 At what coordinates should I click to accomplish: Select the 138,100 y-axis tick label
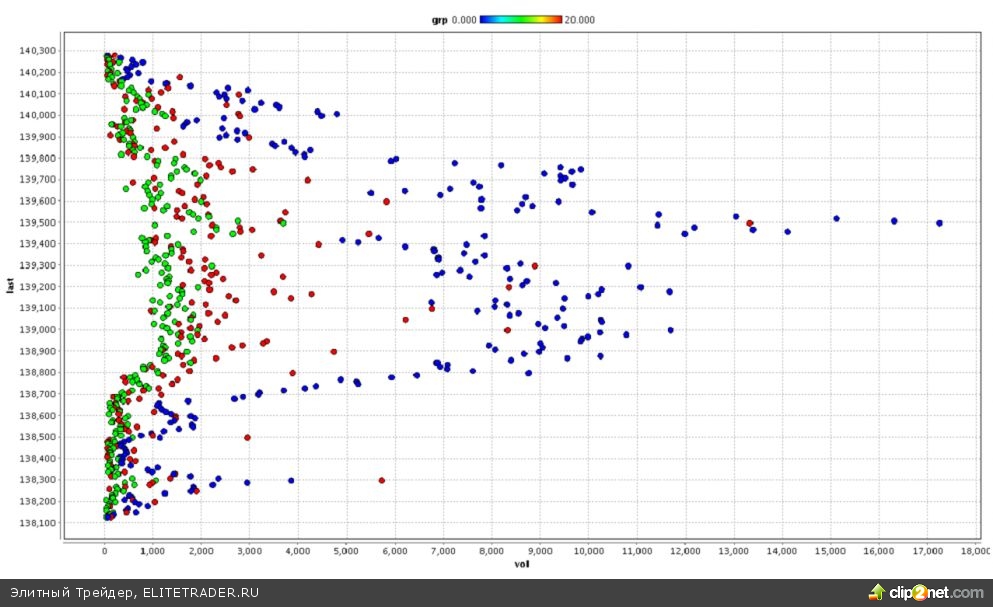point(38,523)
